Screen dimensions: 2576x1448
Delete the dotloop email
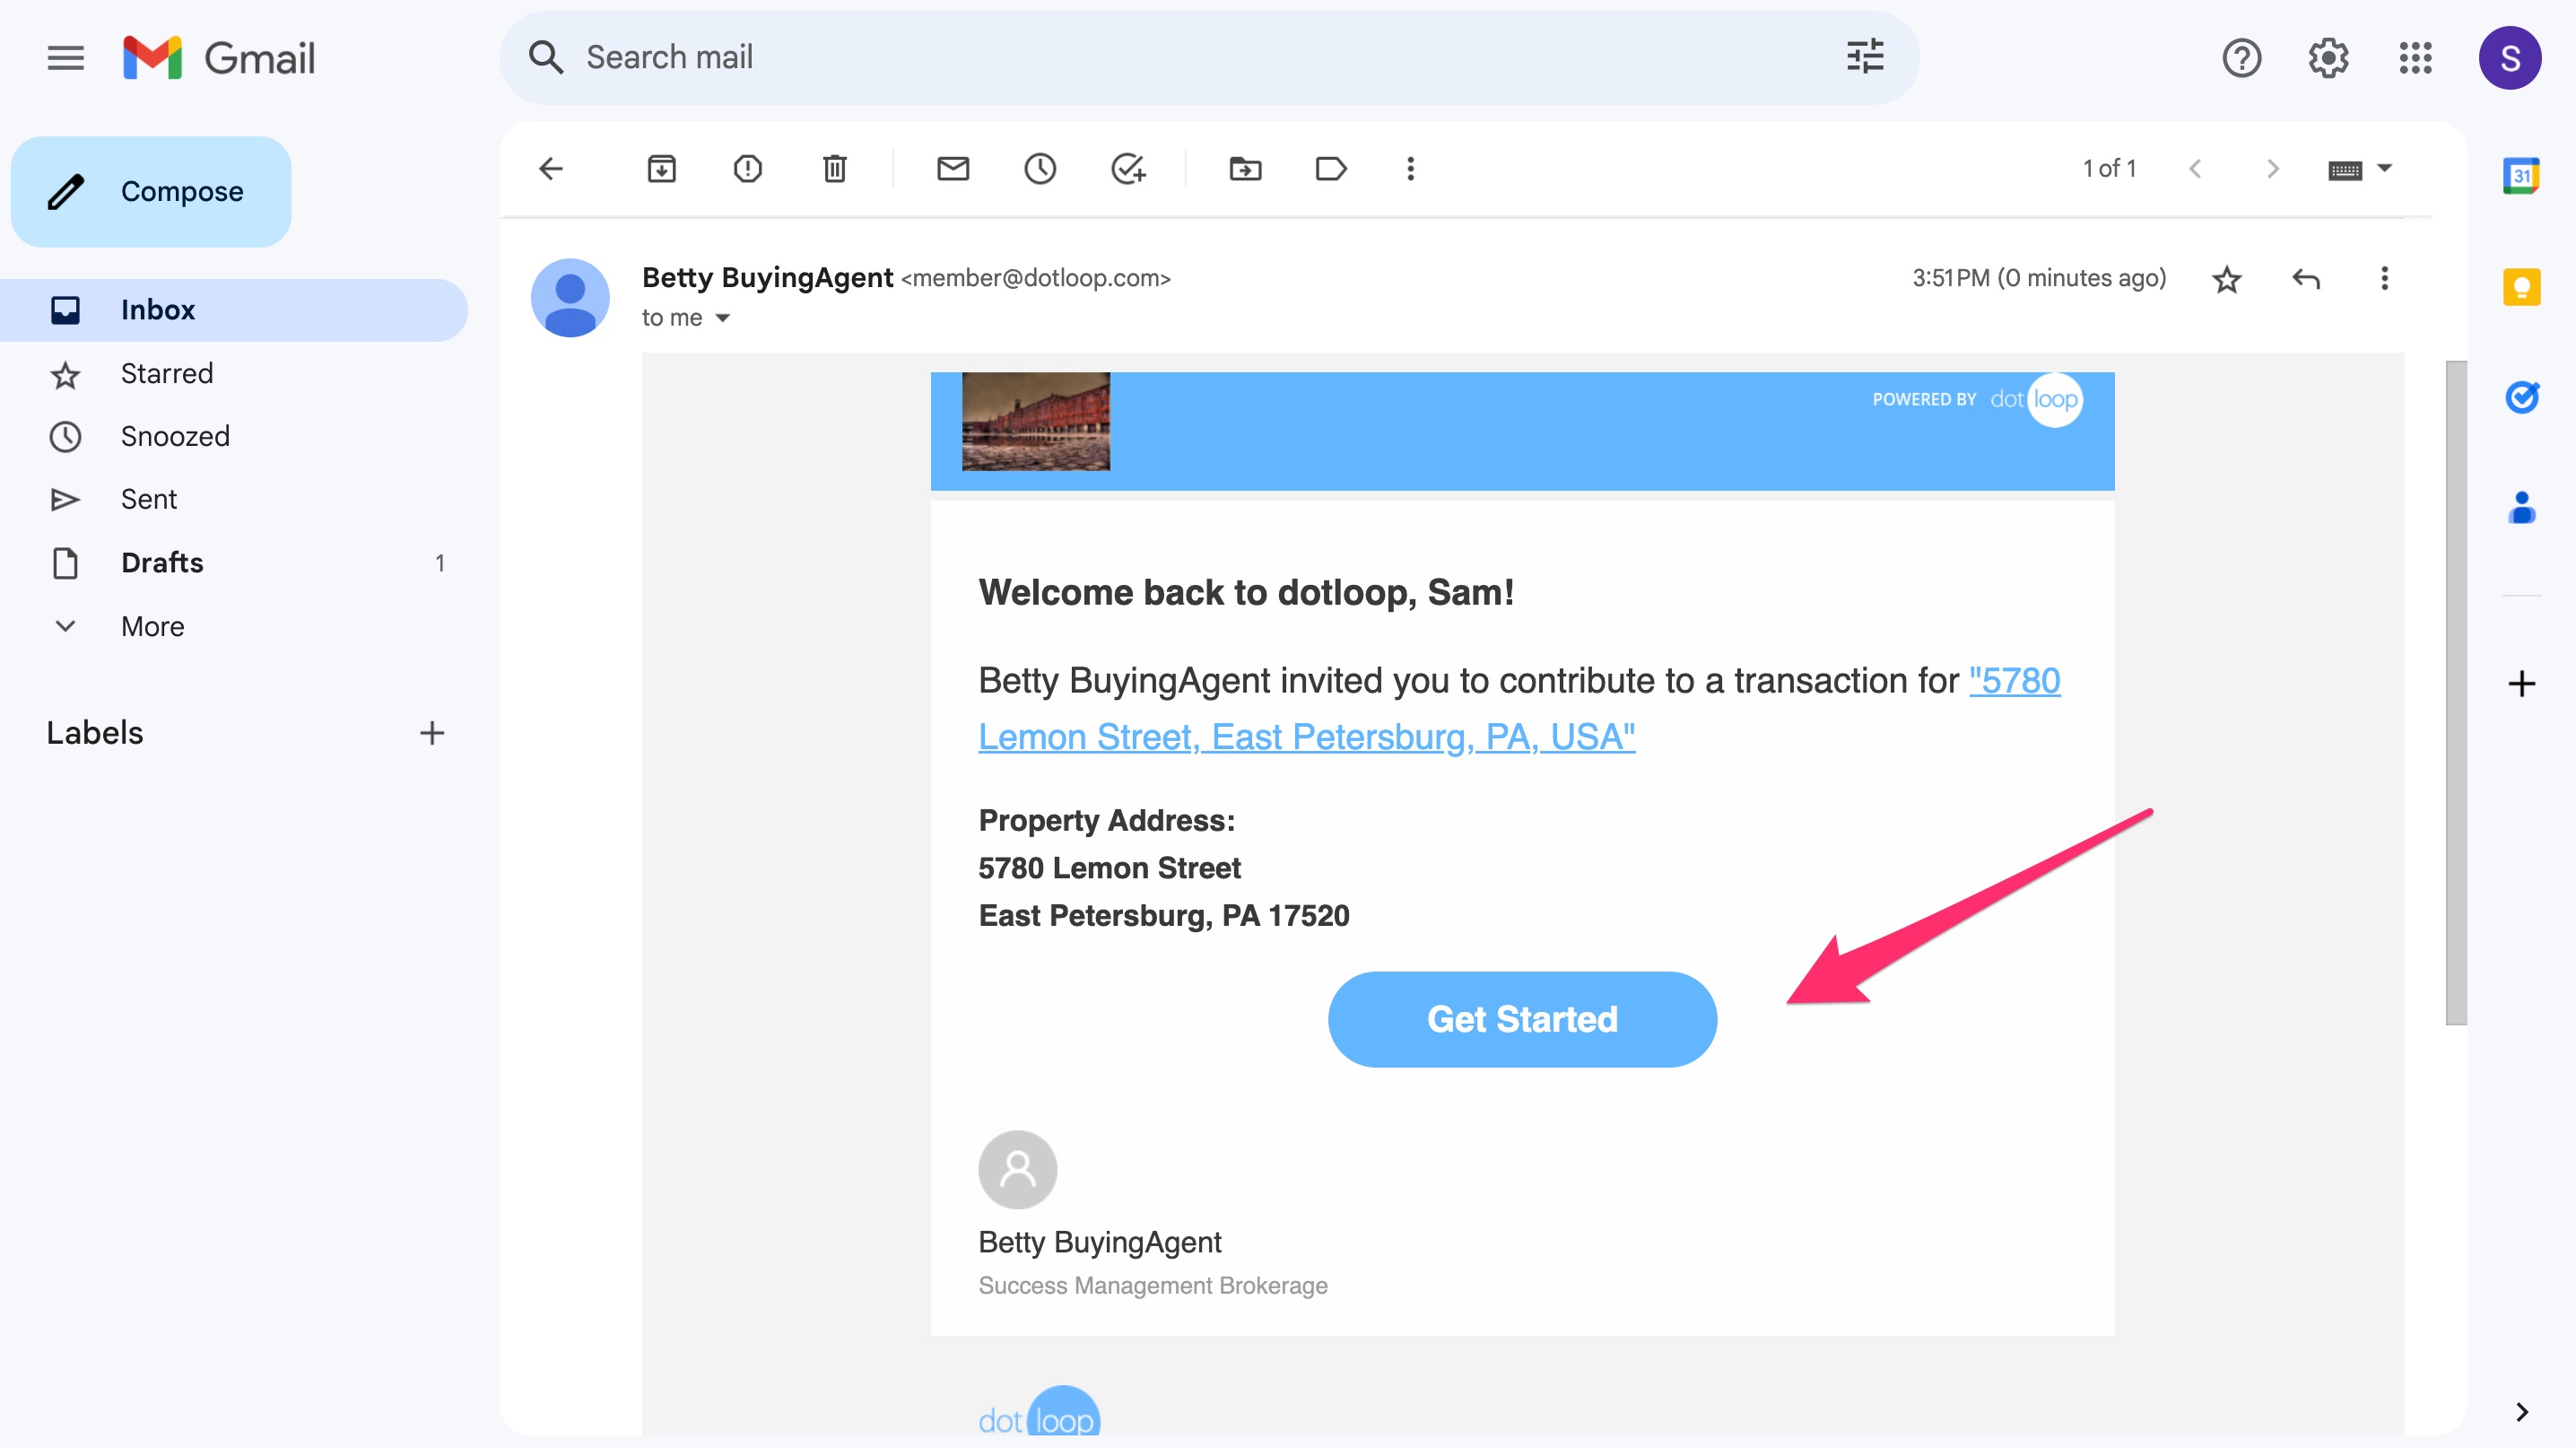(x=835, y=169)
